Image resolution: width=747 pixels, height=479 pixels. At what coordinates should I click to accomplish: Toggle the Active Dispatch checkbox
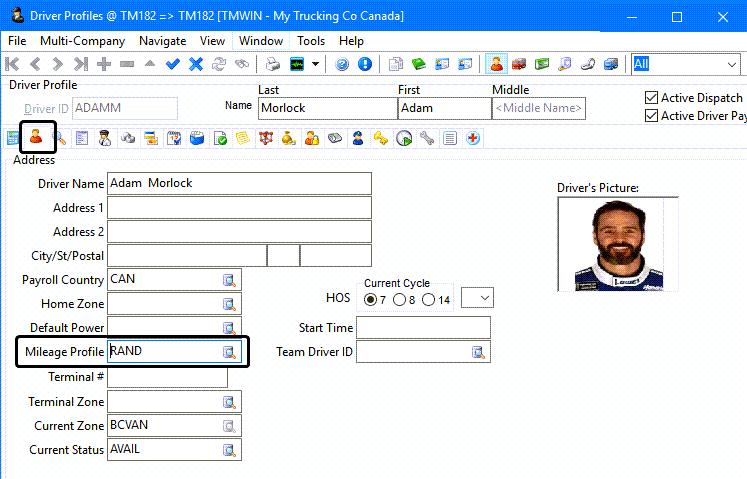pos(652,98)
